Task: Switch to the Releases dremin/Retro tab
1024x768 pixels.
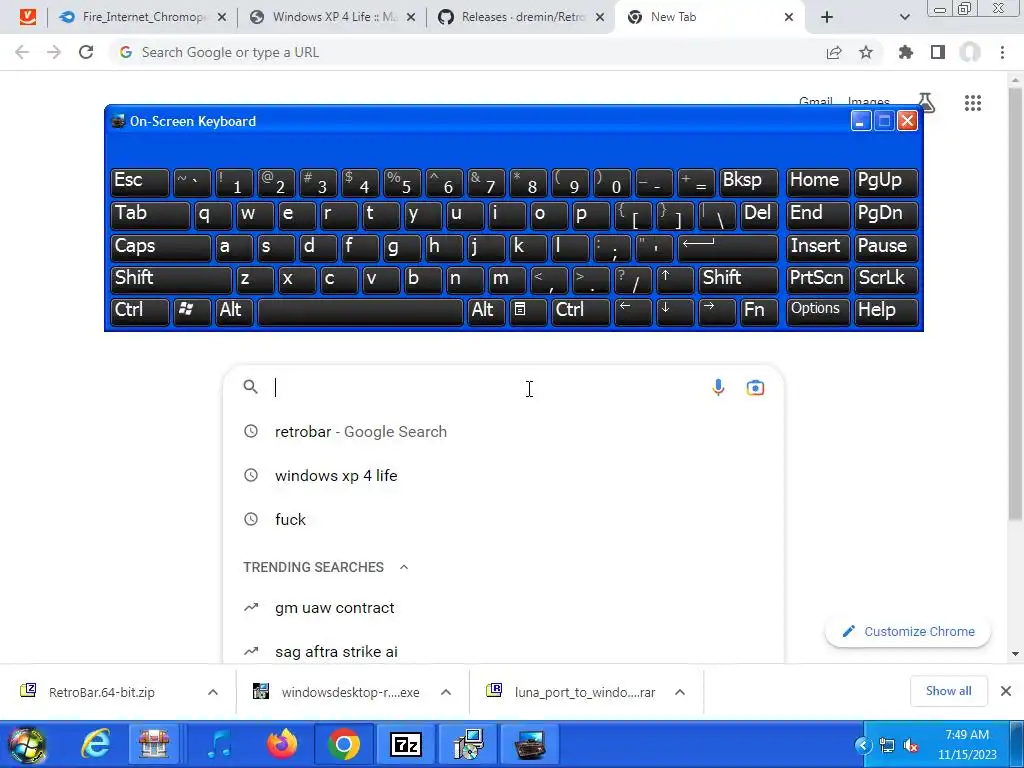Action: pyautogui.click(x=521, y=17)
